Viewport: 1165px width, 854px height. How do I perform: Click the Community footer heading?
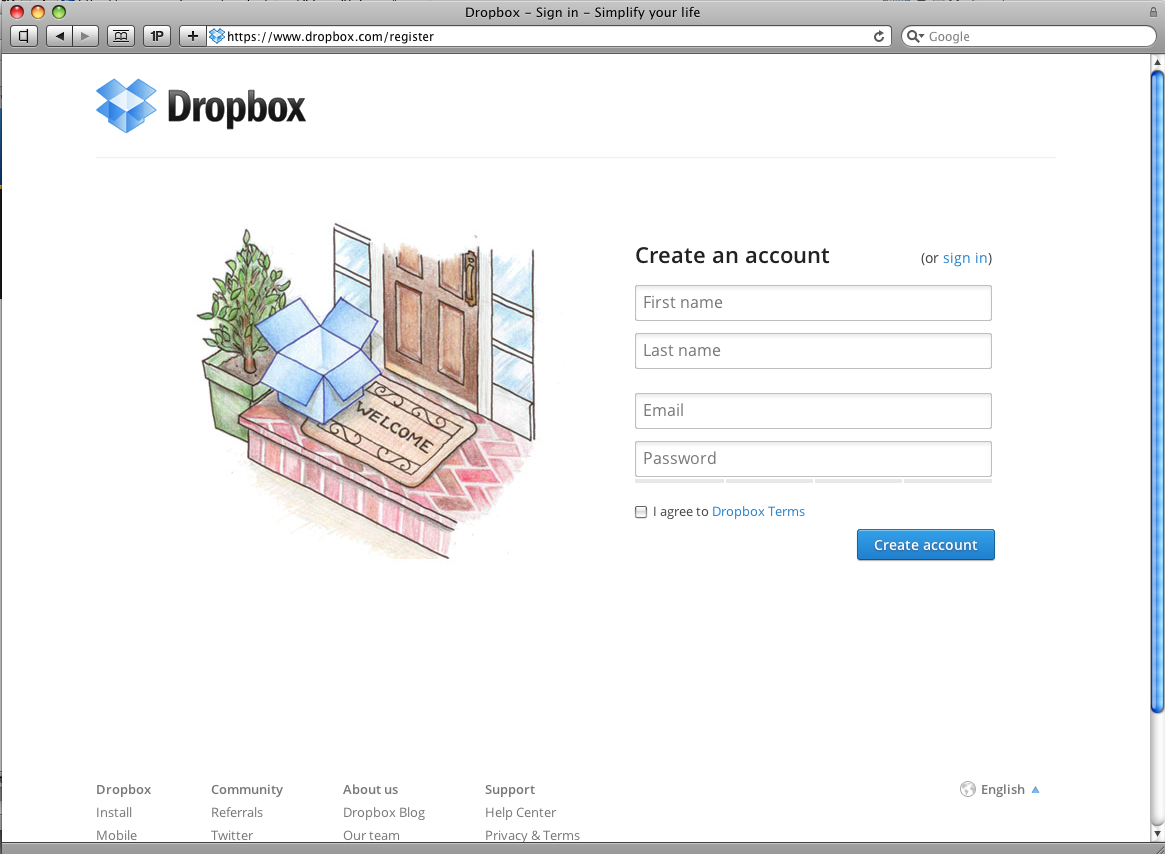click(247, 789)
